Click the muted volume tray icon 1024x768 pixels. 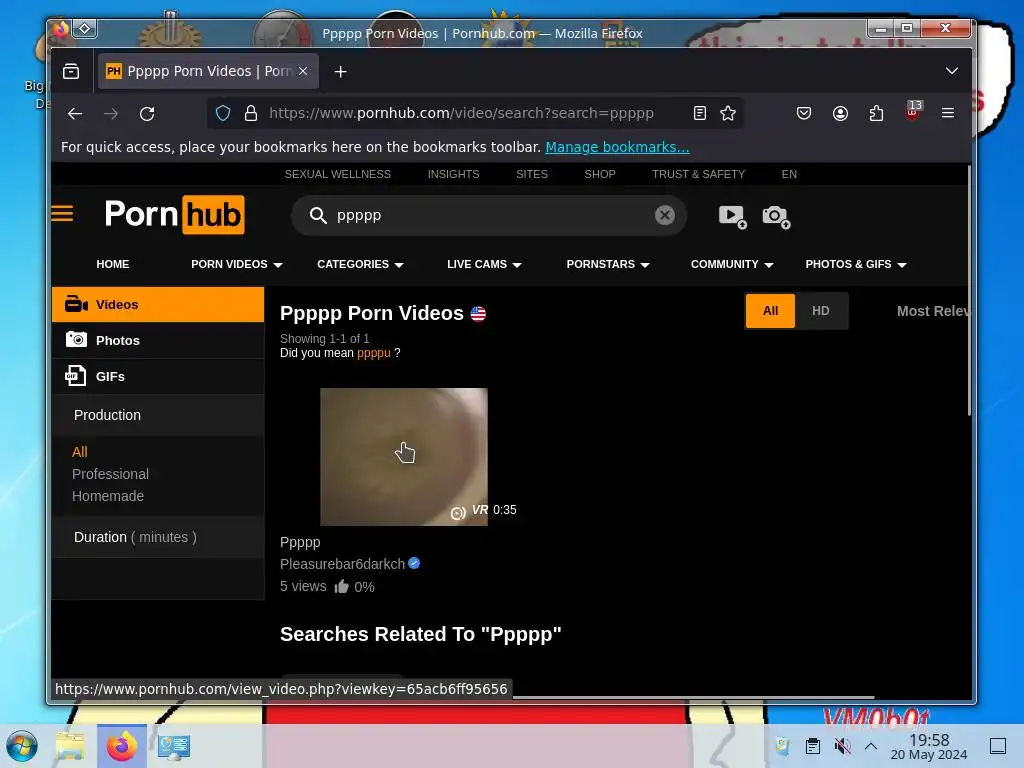(842, 746)
